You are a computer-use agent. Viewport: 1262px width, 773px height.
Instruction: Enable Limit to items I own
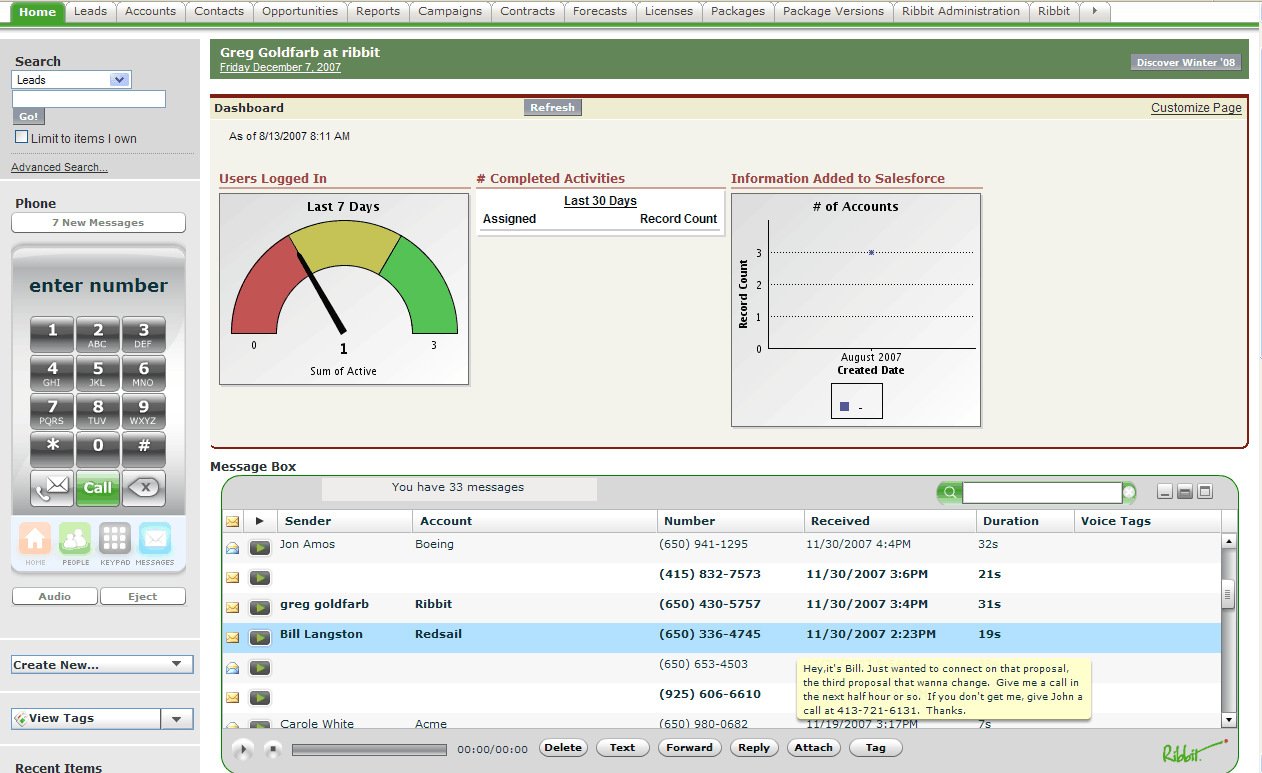click(22, 137)
